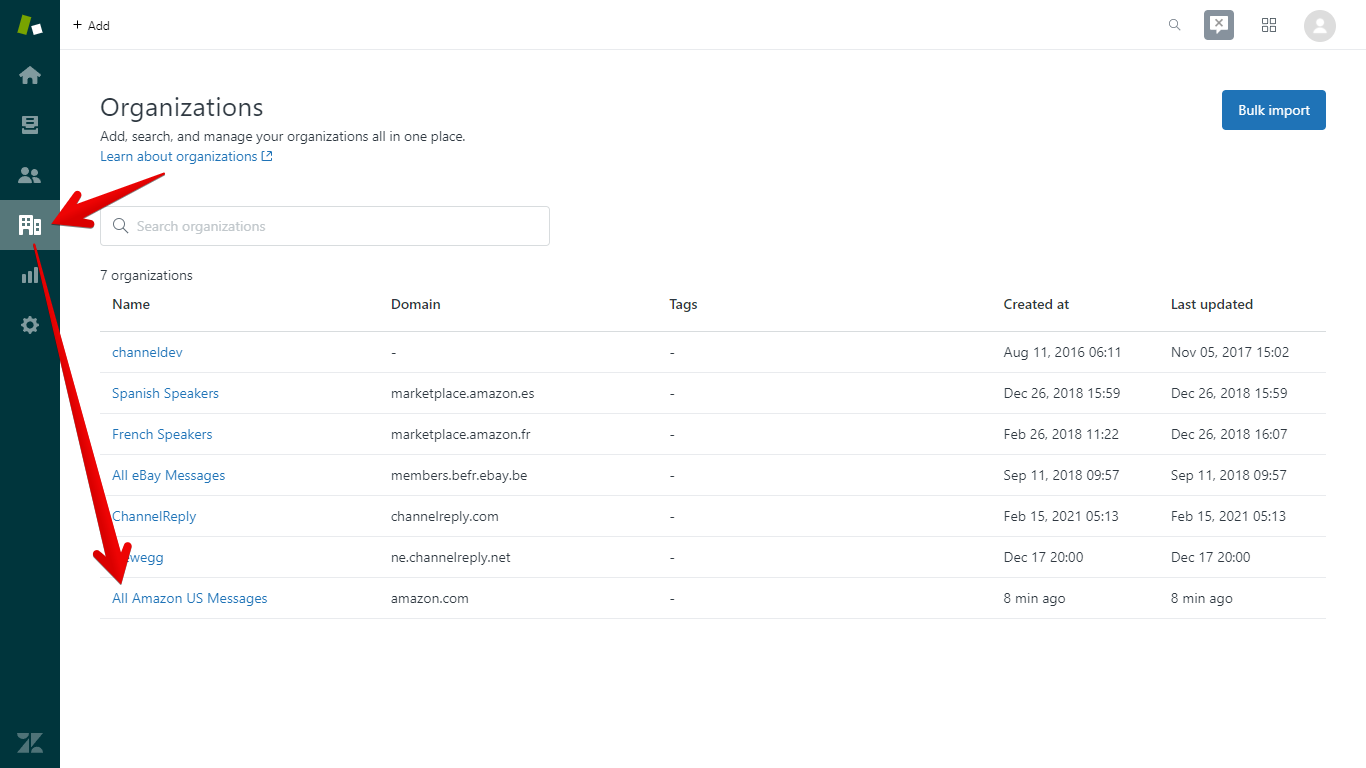
Task: Click the Name column header
Action: [131, 304]
